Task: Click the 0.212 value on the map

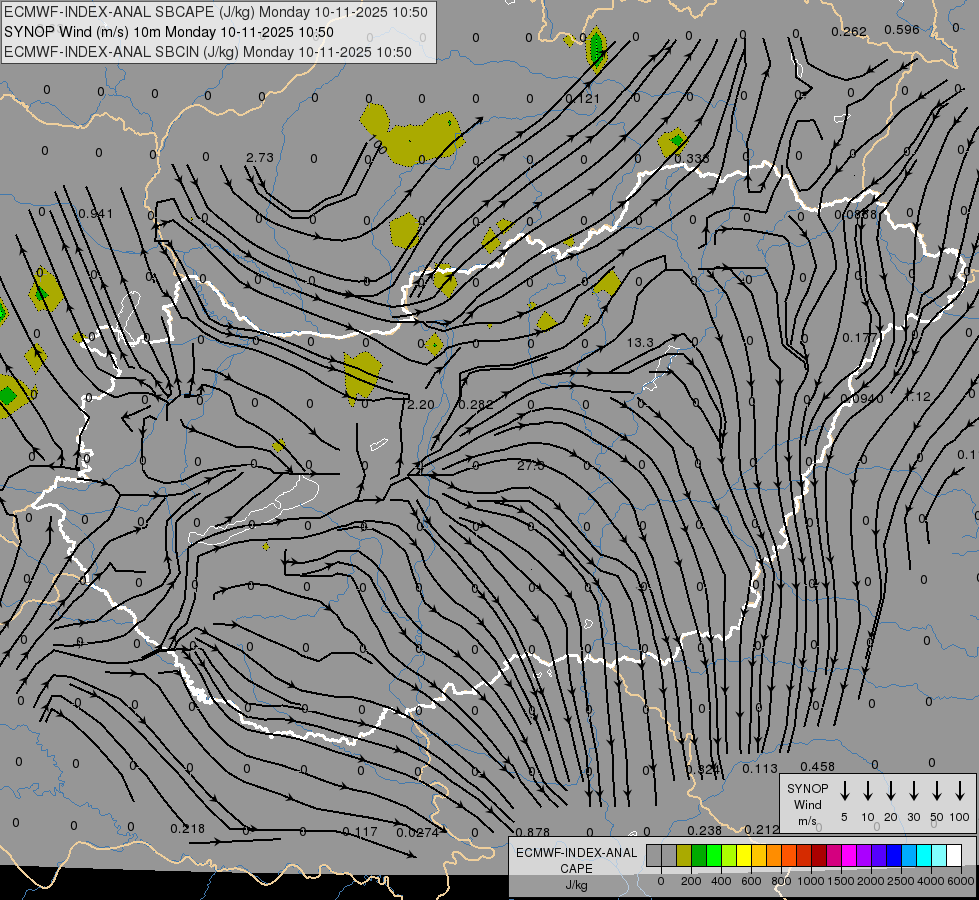Action: coord(762,829)
